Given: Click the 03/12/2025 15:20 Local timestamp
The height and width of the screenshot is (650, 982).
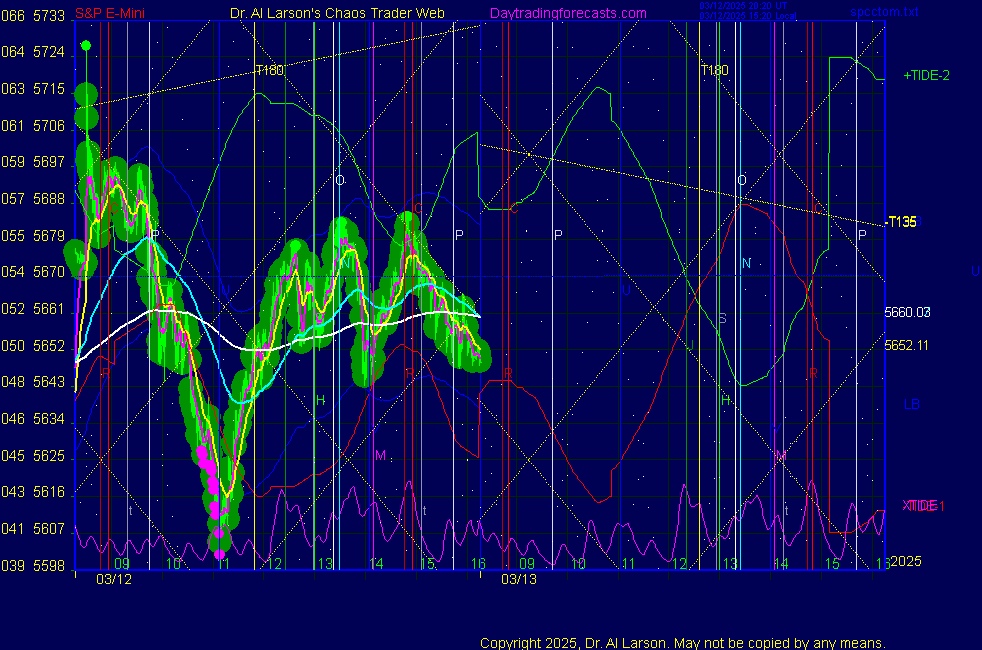Looking at the screenshot, I should click(748, 16).
